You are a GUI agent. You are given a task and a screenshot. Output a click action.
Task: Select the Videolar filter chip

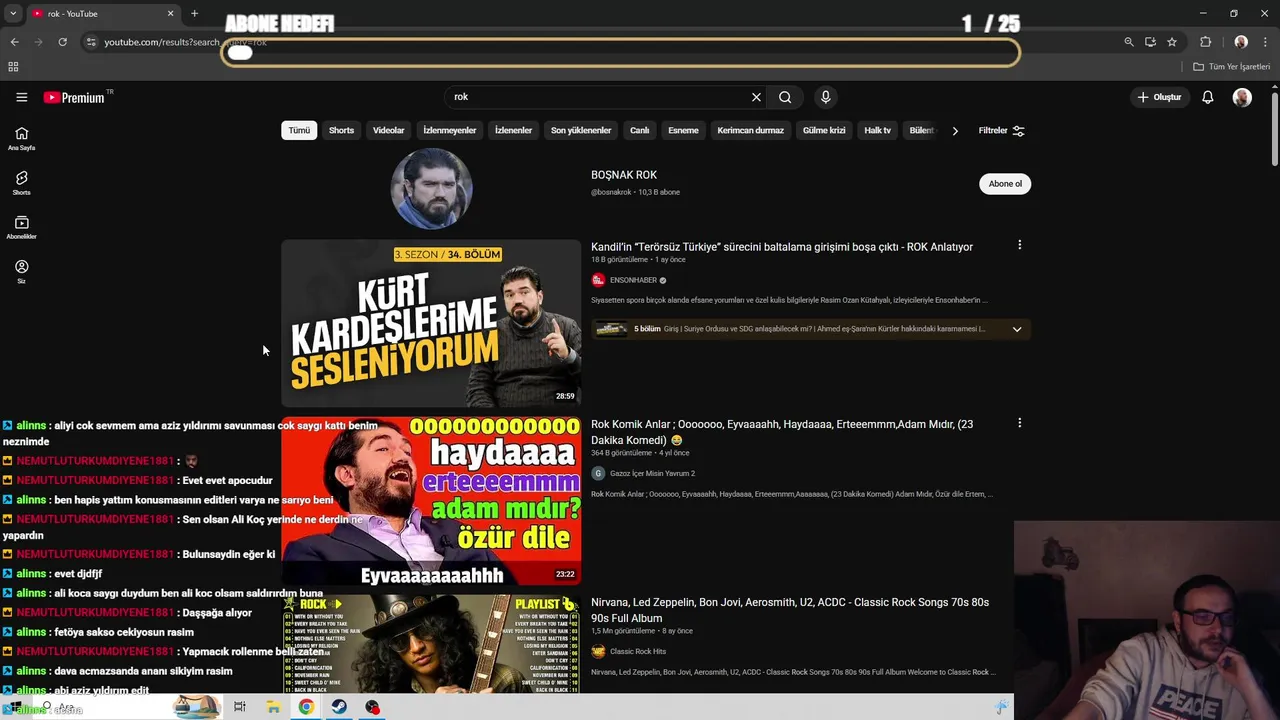[x=389, y=130]
